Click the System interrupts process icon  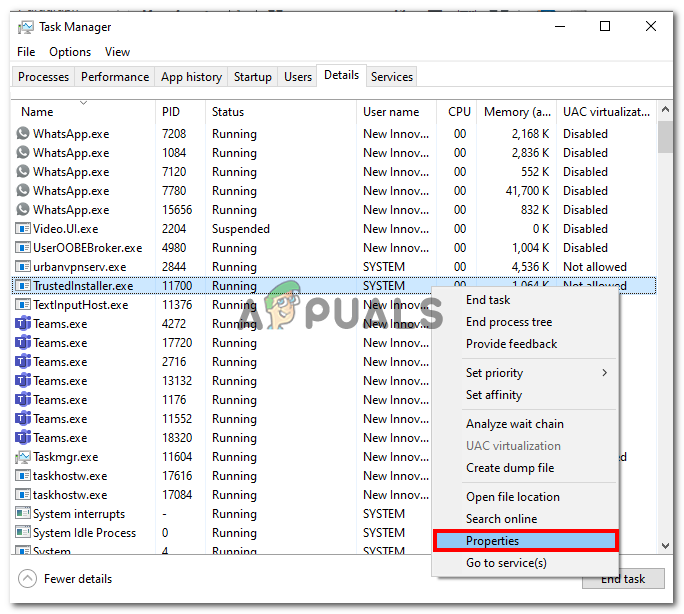[23, 513]
